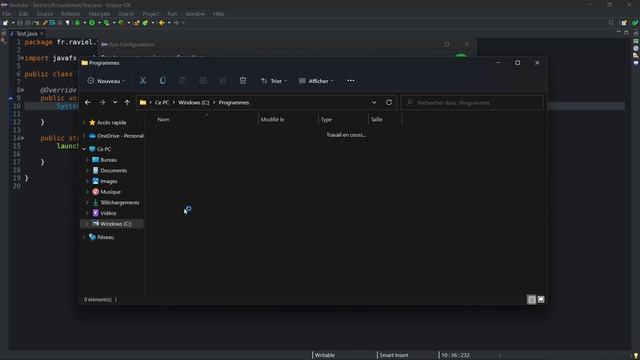The height and width of the screenshot is (360, 640).
Task: Click Windows (C:) in address breadcrumb
Action: coord(194,102)
